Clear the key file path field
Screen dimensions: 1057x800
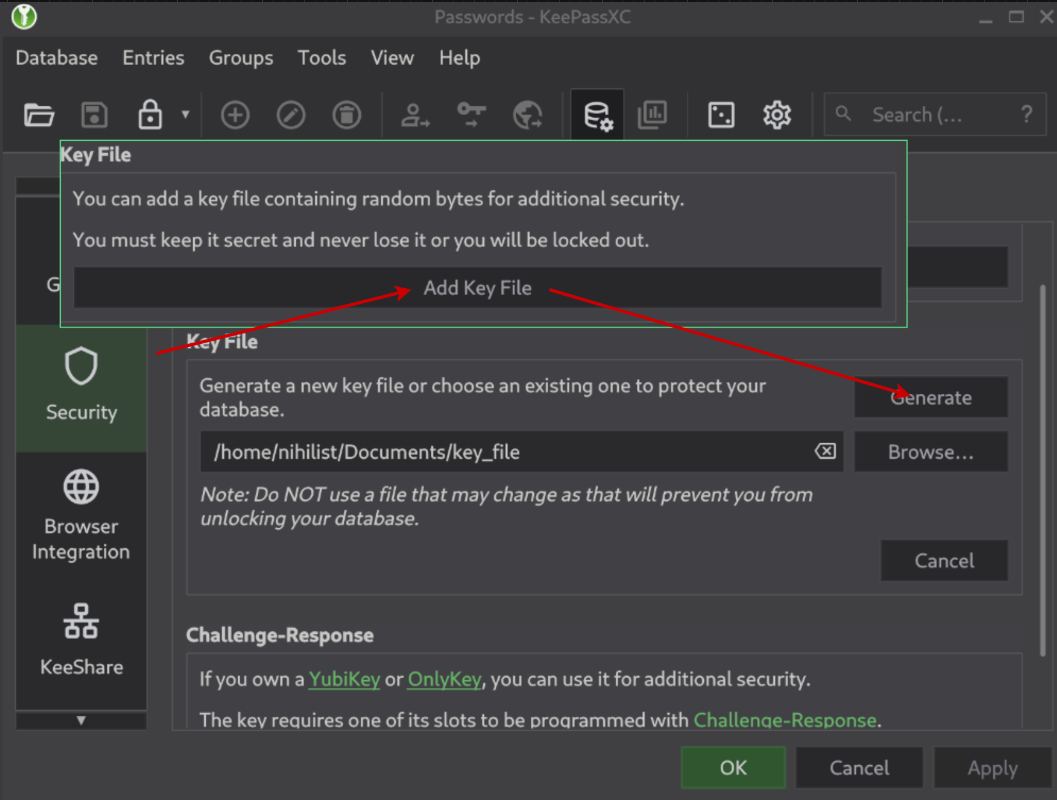pos(825,452)
